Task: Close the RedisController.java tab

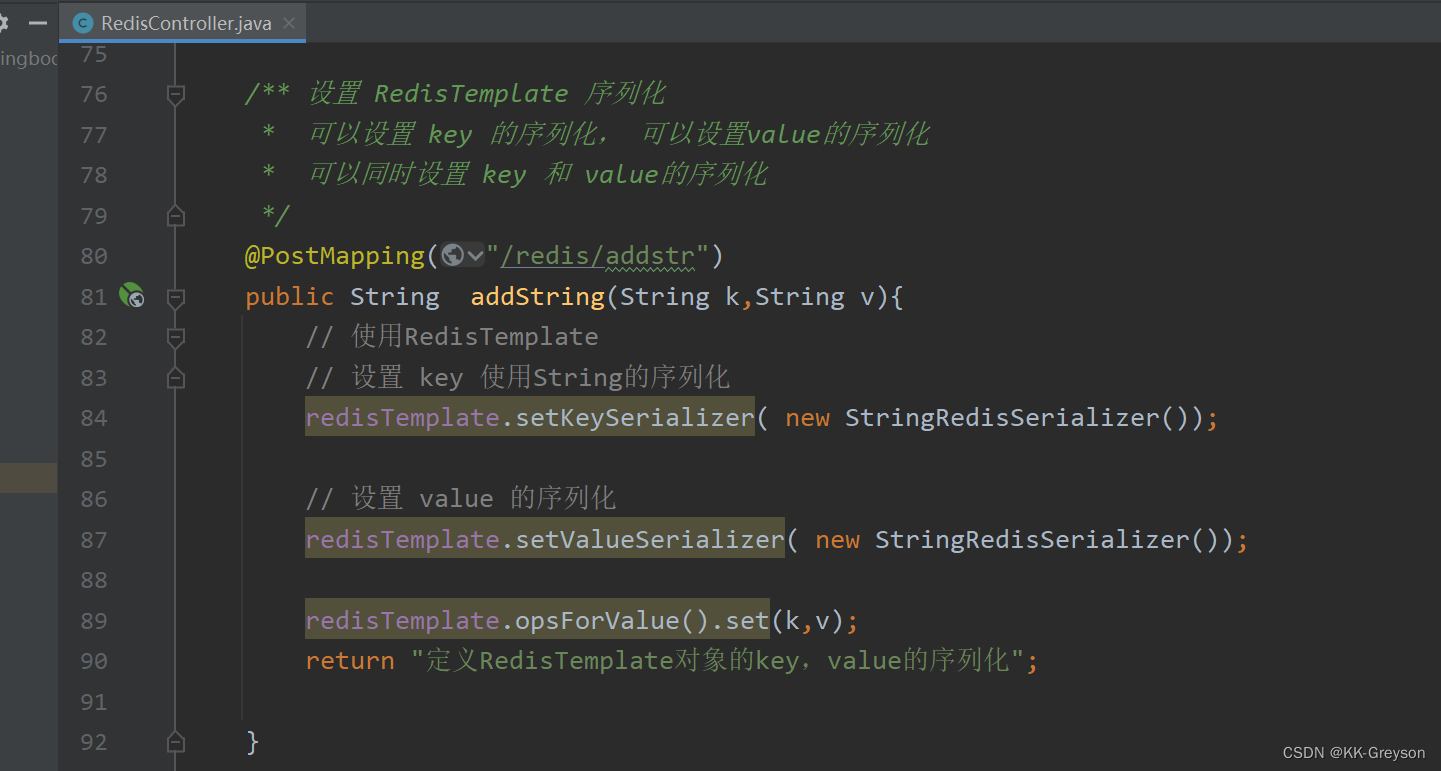Action: [289, 23]
